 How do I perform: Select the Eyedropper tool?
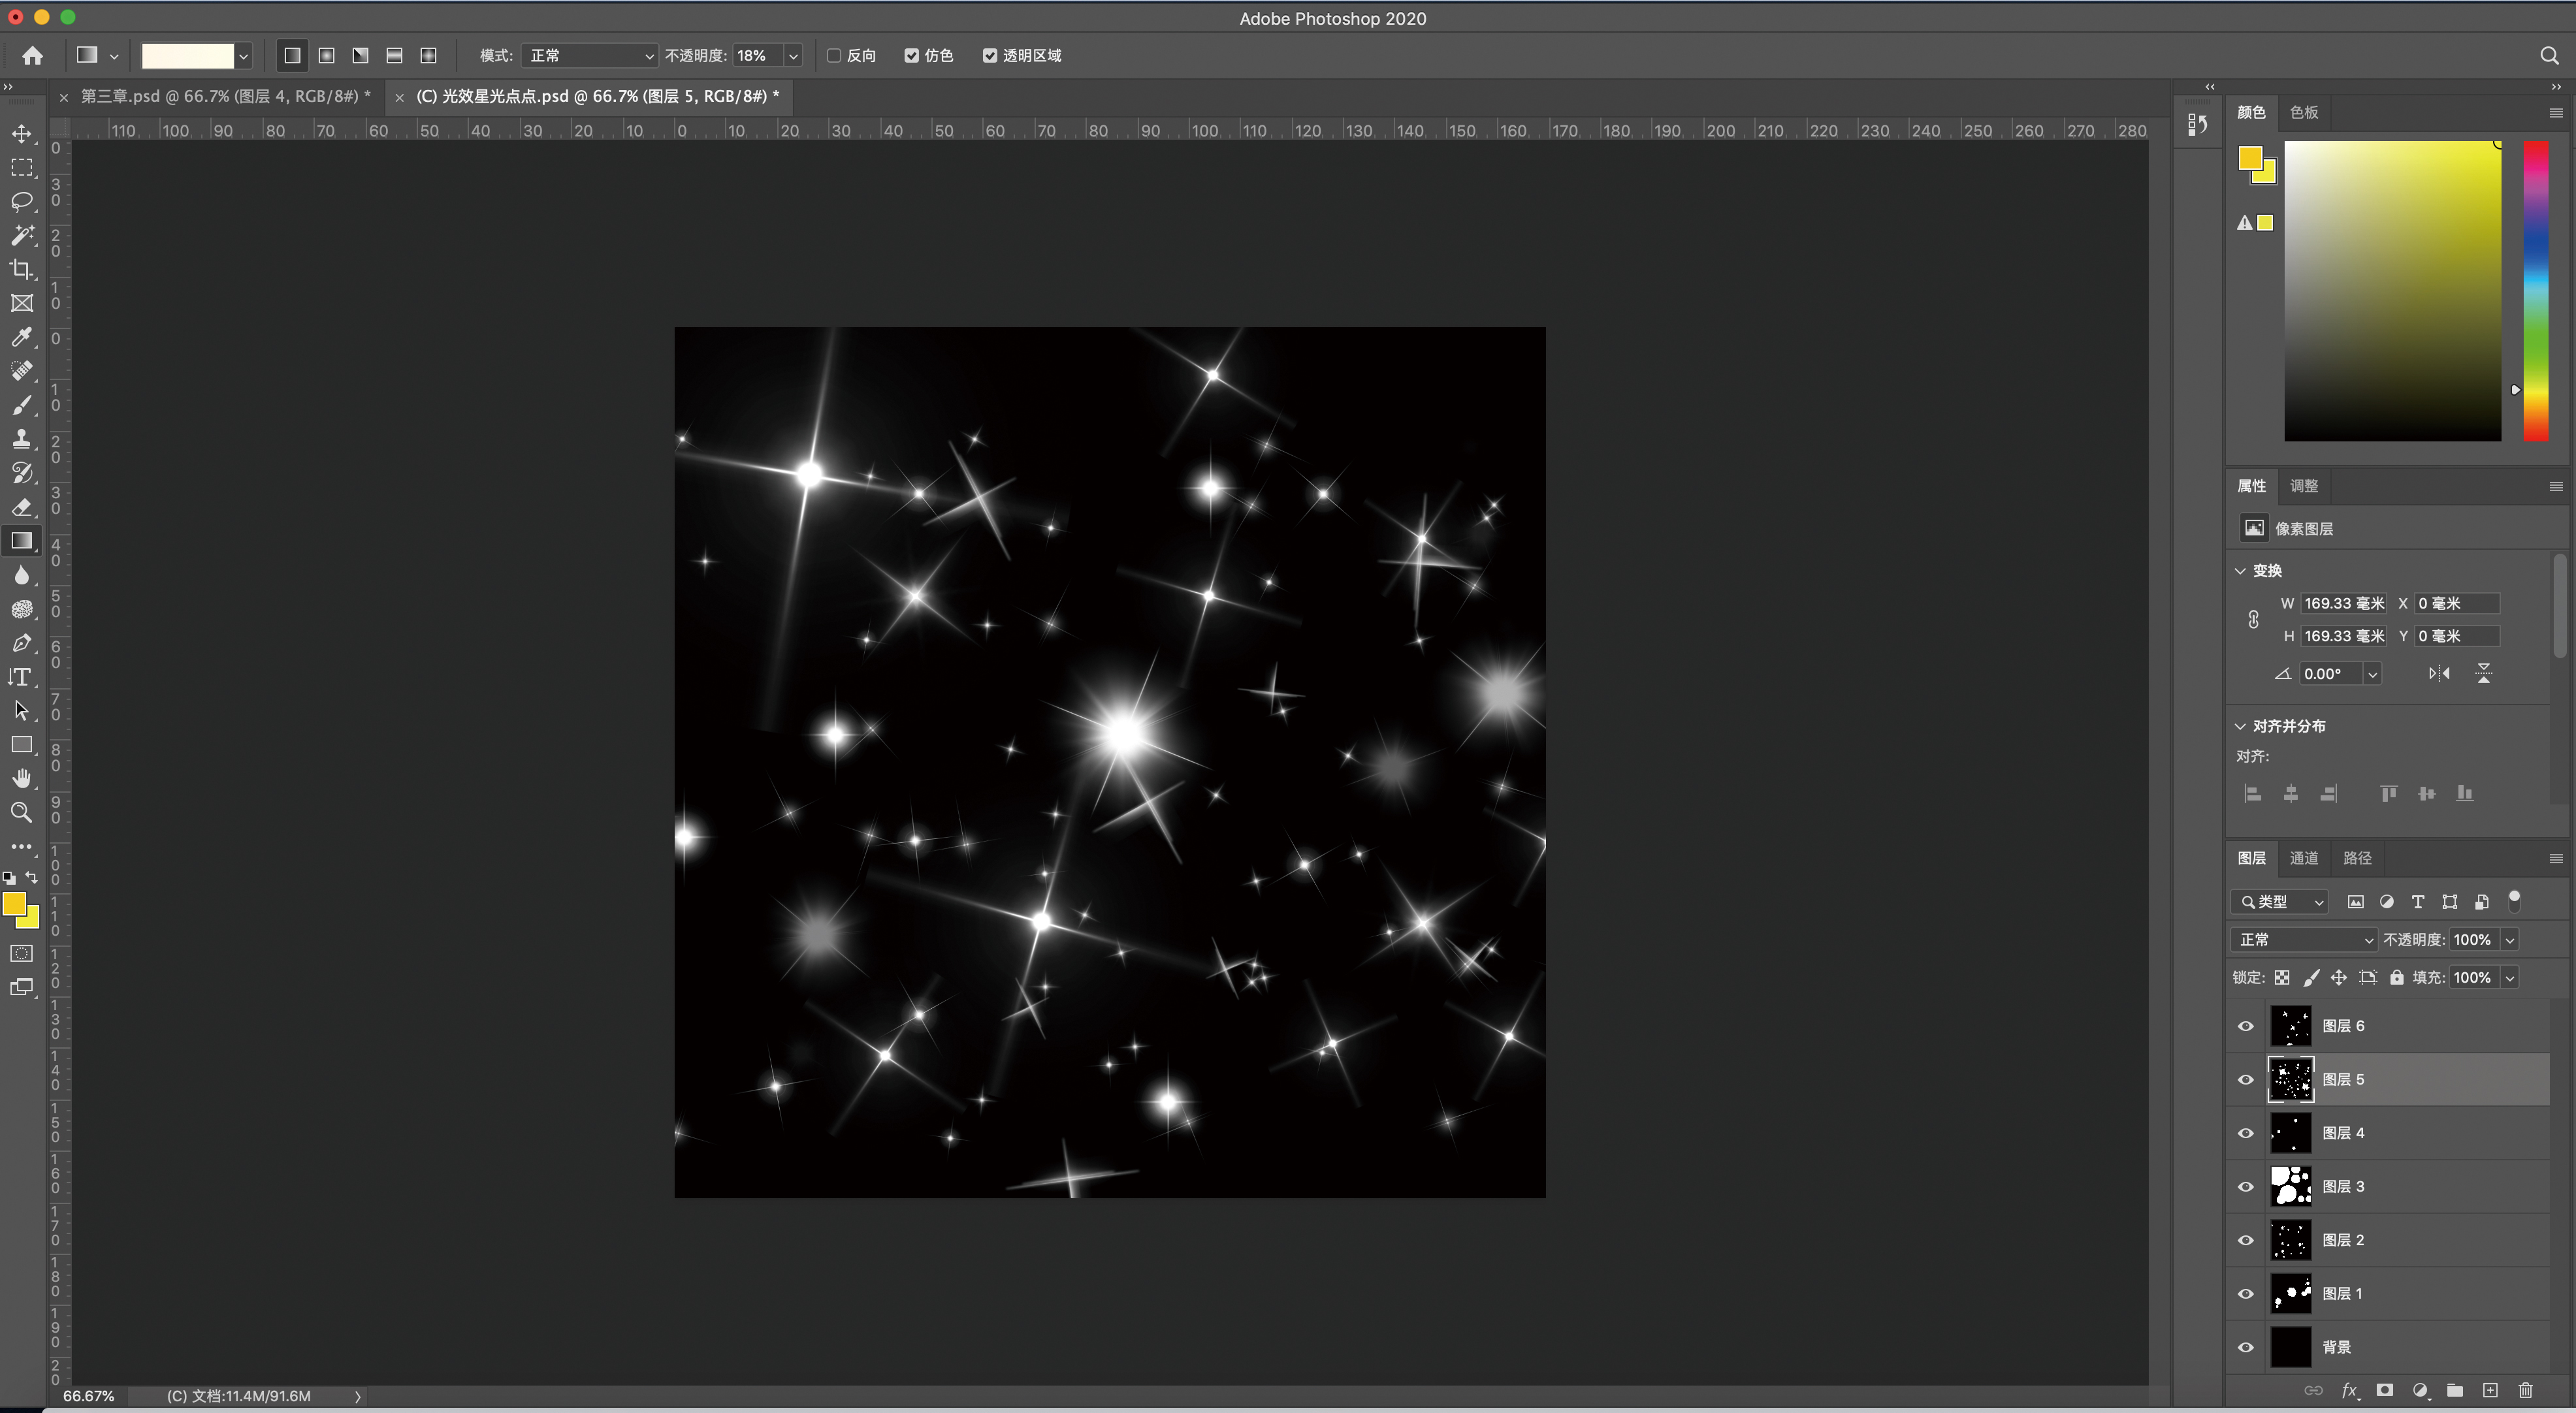pyautogui.click(x=21, y=337)
